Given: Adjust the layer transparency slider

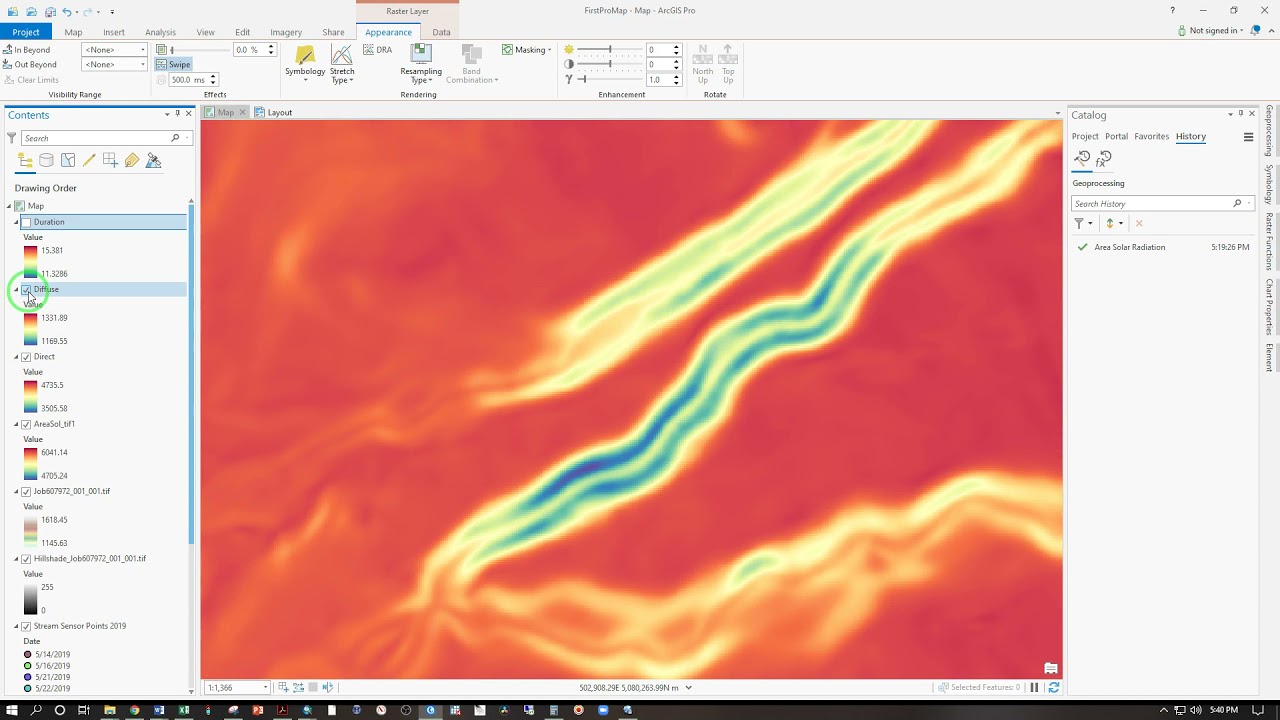Looking at the screenshot, I should [200, 50].
